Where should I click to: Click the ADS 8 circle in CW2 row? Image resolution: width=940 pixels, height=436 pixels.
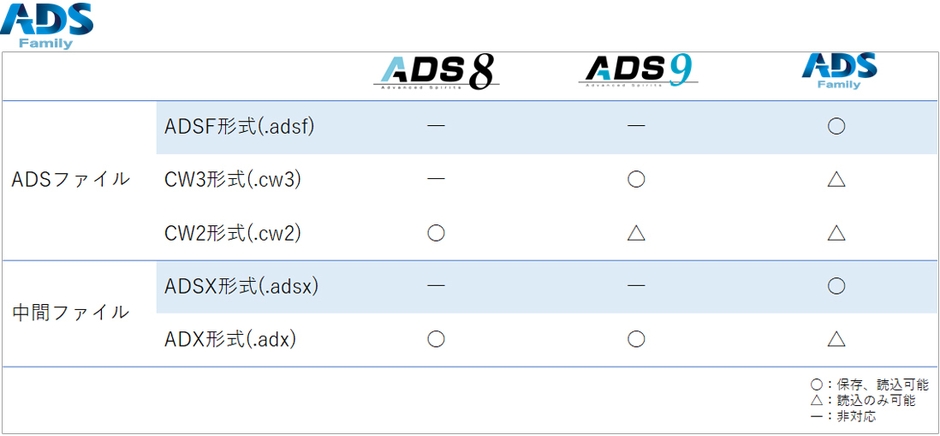435,233
